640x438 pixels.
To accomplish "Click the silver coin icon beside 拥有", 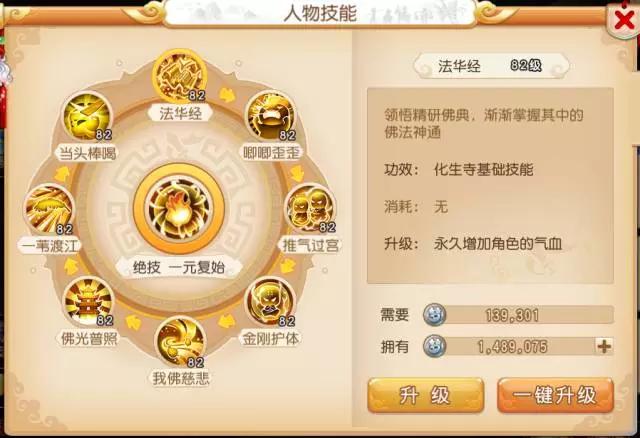I will (435, 347).
